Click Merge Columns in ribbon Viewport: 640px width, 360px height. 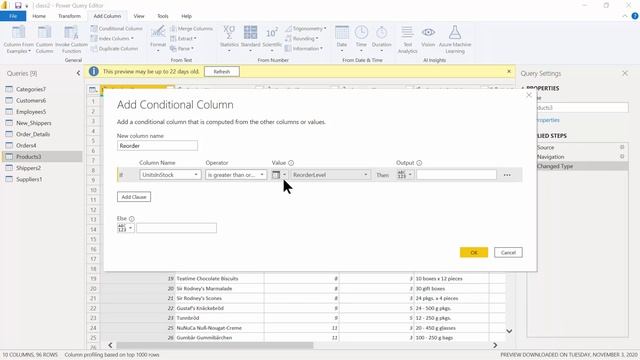pos(191,29)
